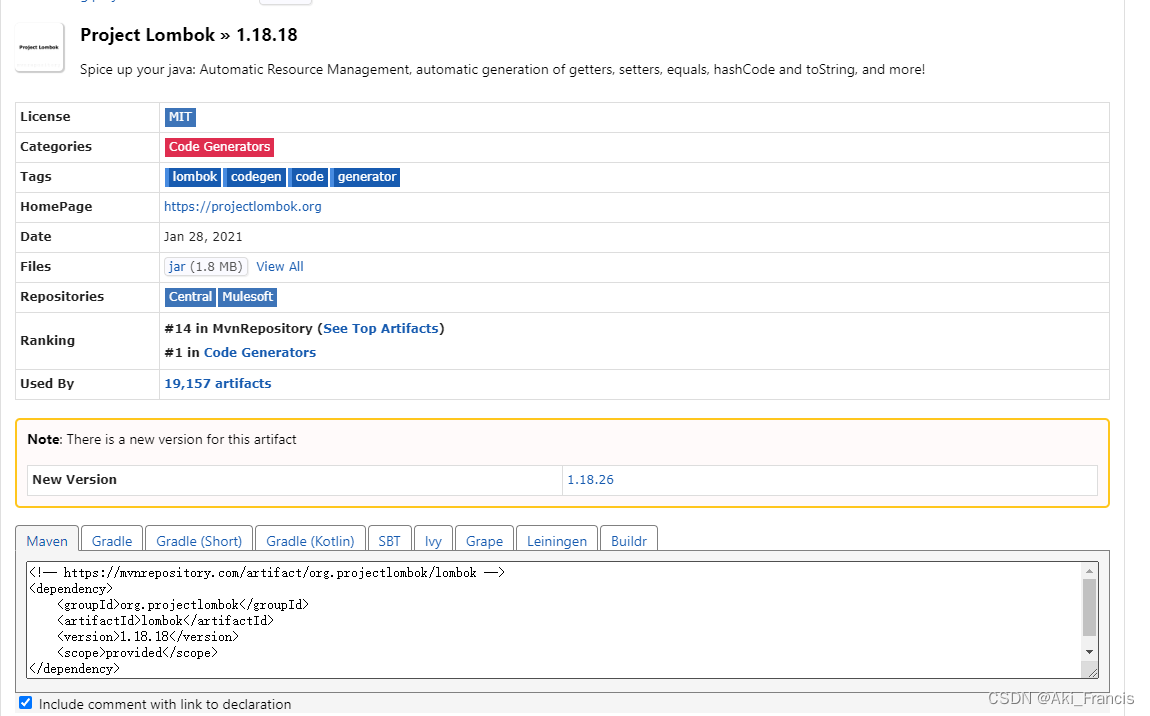
Task: Click the 'View All' files link
Action: pyautogui.click(x=279, y=266)
